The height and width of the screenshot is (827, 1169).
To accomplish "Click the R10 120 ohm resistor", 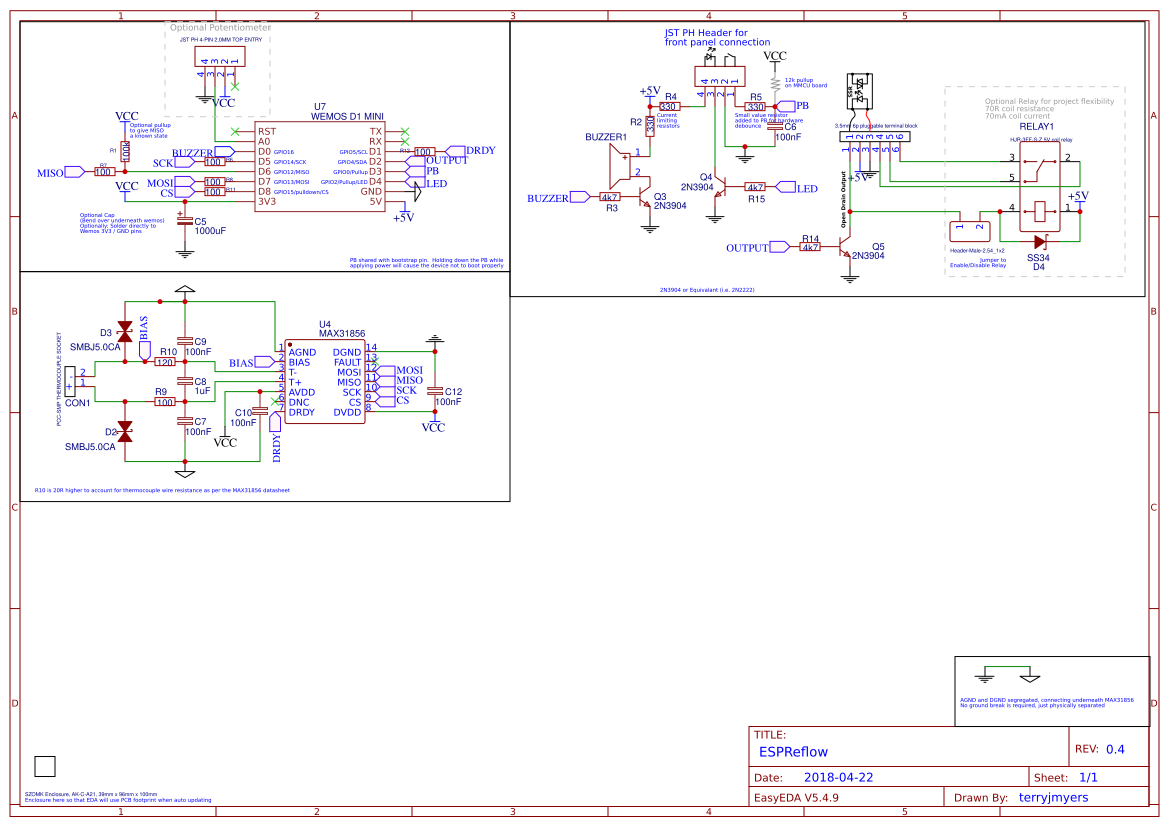I will coord(165,362).
